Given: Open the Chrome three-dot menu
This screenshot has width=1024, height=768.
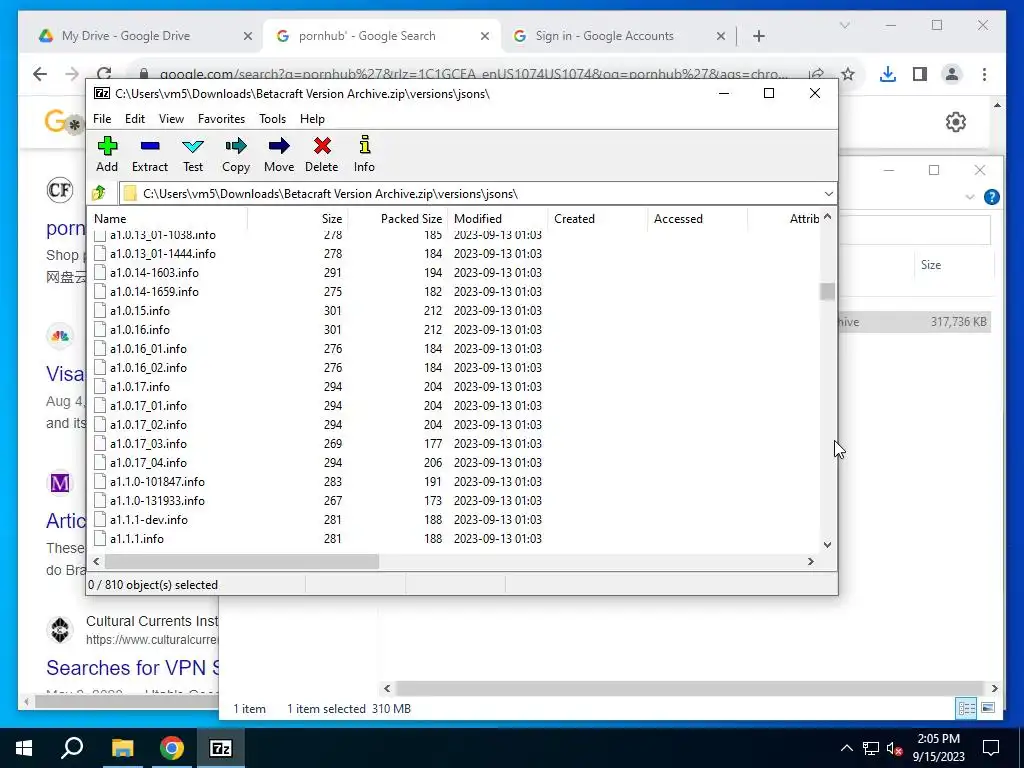Looking at the screenshot, I should coord(984,74).
